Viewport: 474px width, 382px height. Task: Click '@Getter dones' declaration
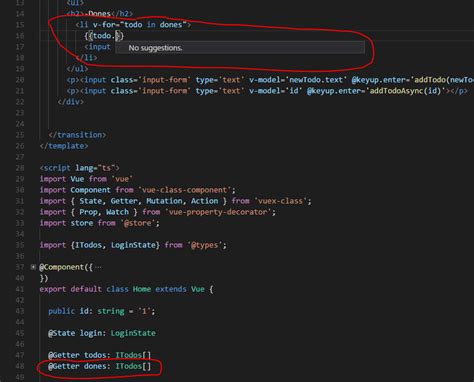[x=99, y=366]
